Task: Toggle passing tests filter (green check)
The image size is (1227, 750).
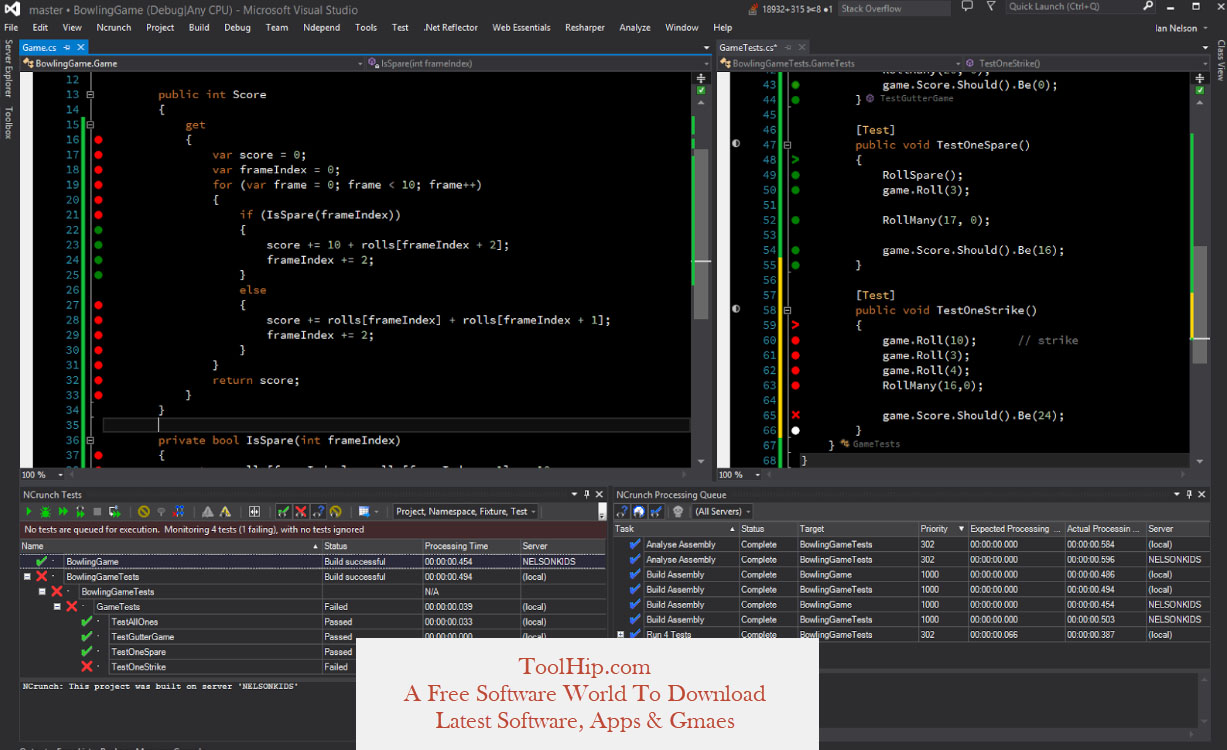Action: click(x=283, y=511)
